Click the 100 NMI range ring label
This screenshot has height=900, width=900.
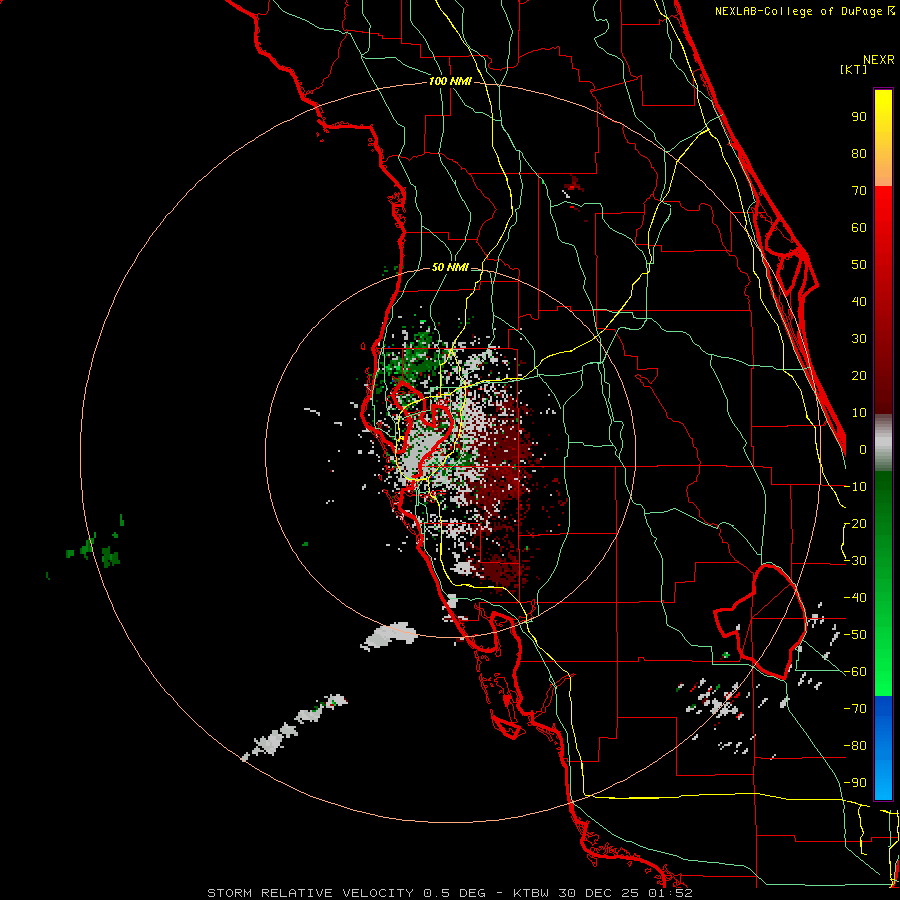[450, 82]
